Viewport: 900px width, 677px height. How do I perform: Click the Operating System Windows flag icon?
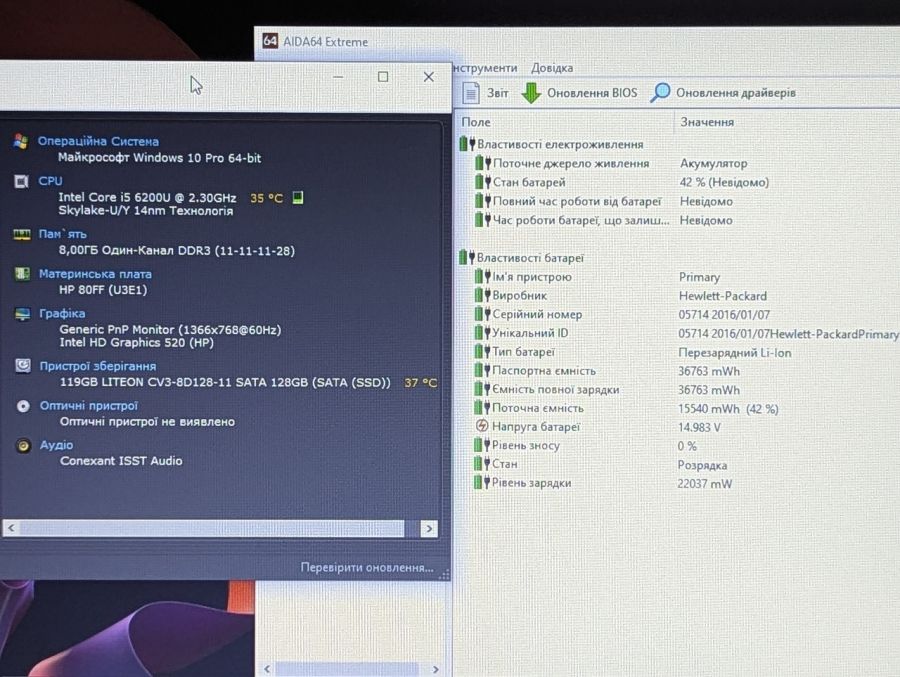pos(21,141)
